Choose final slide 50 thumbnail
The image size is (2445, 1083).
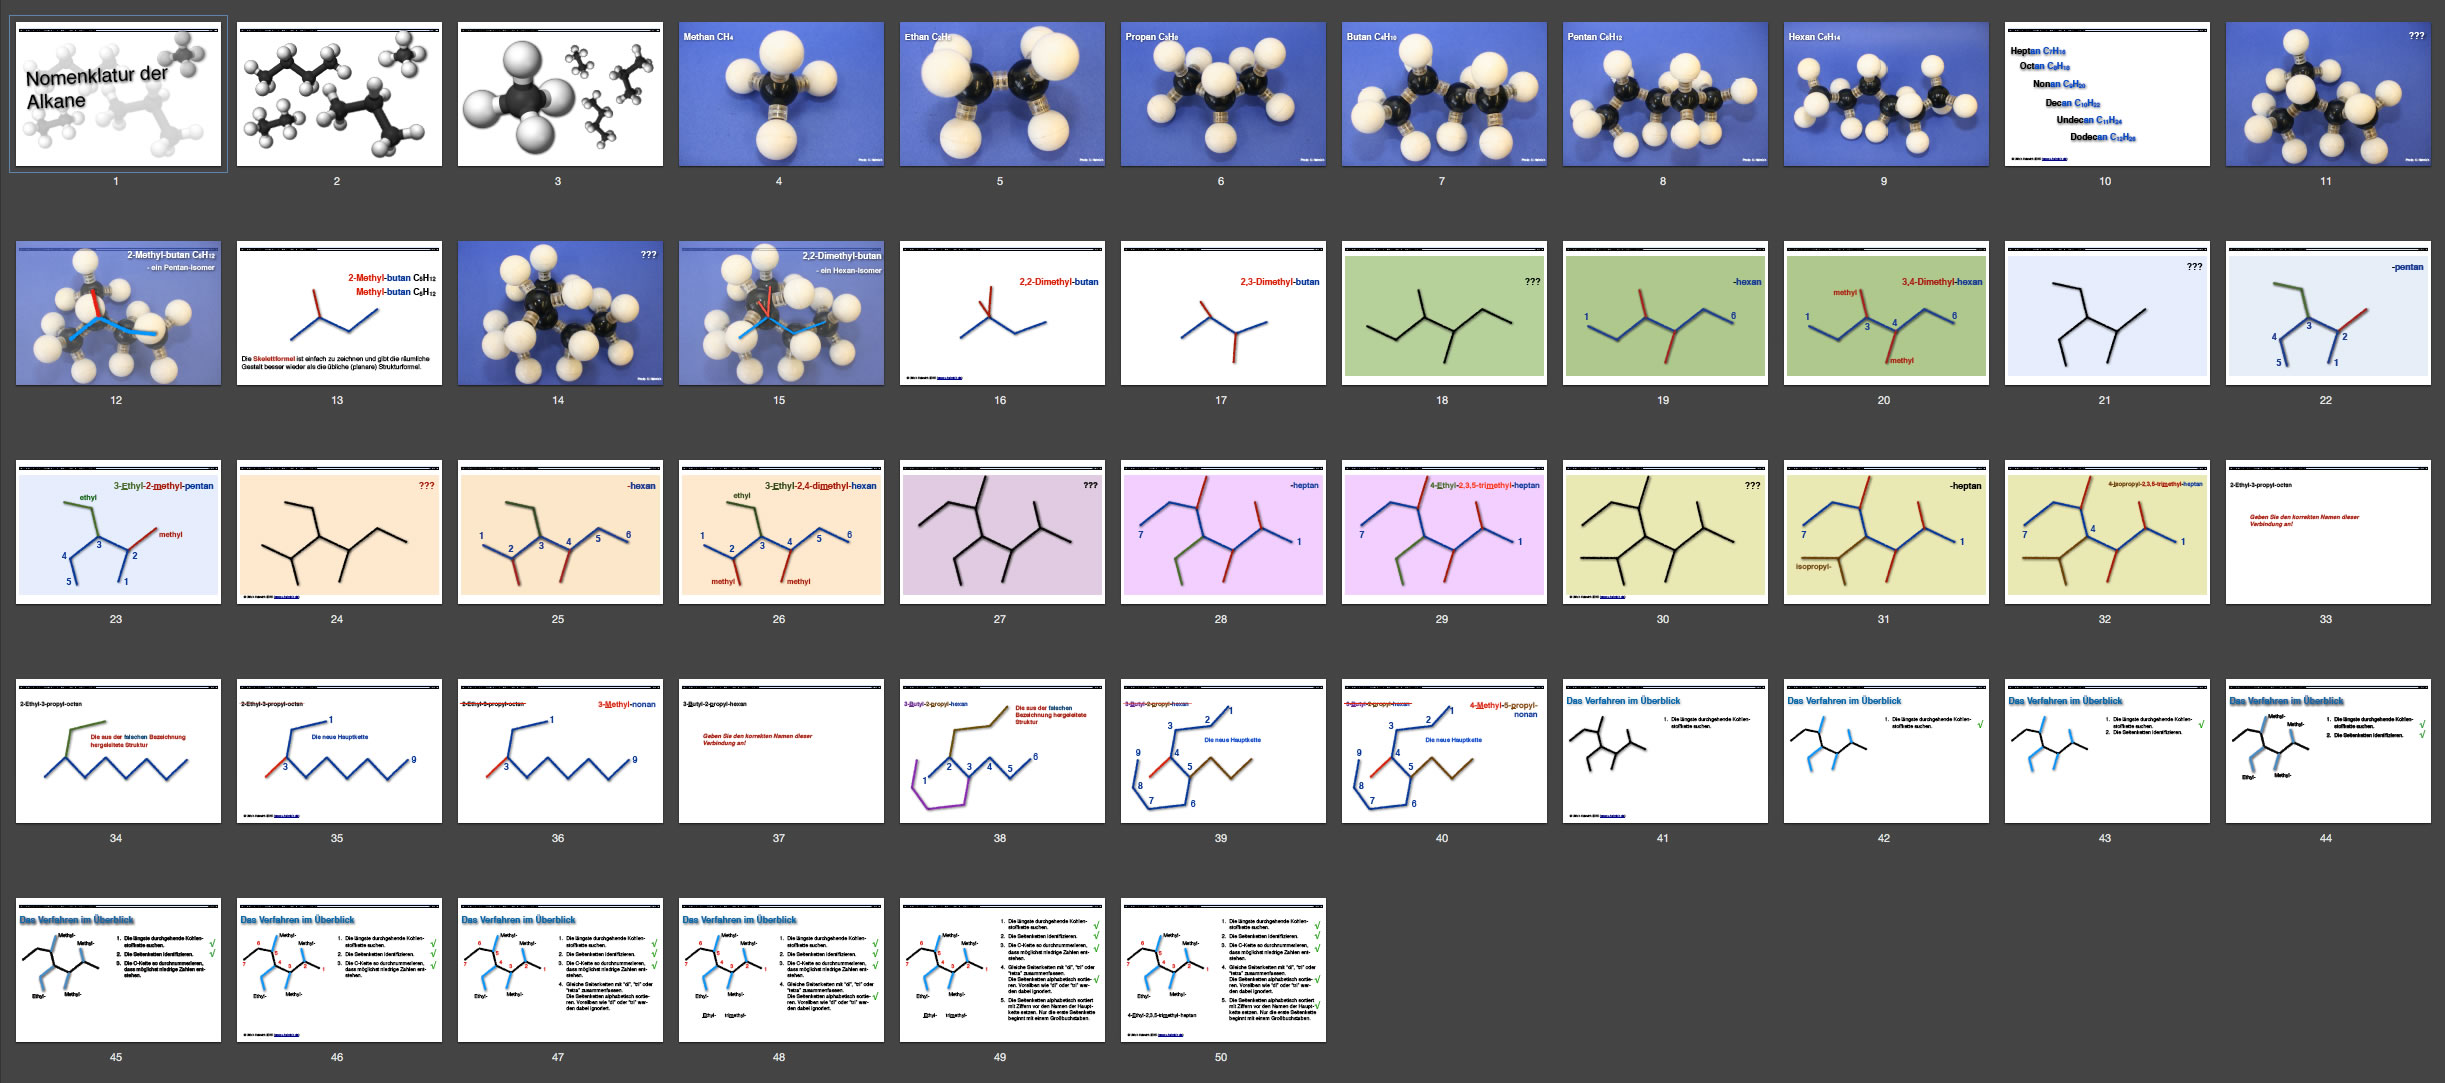1223,970
